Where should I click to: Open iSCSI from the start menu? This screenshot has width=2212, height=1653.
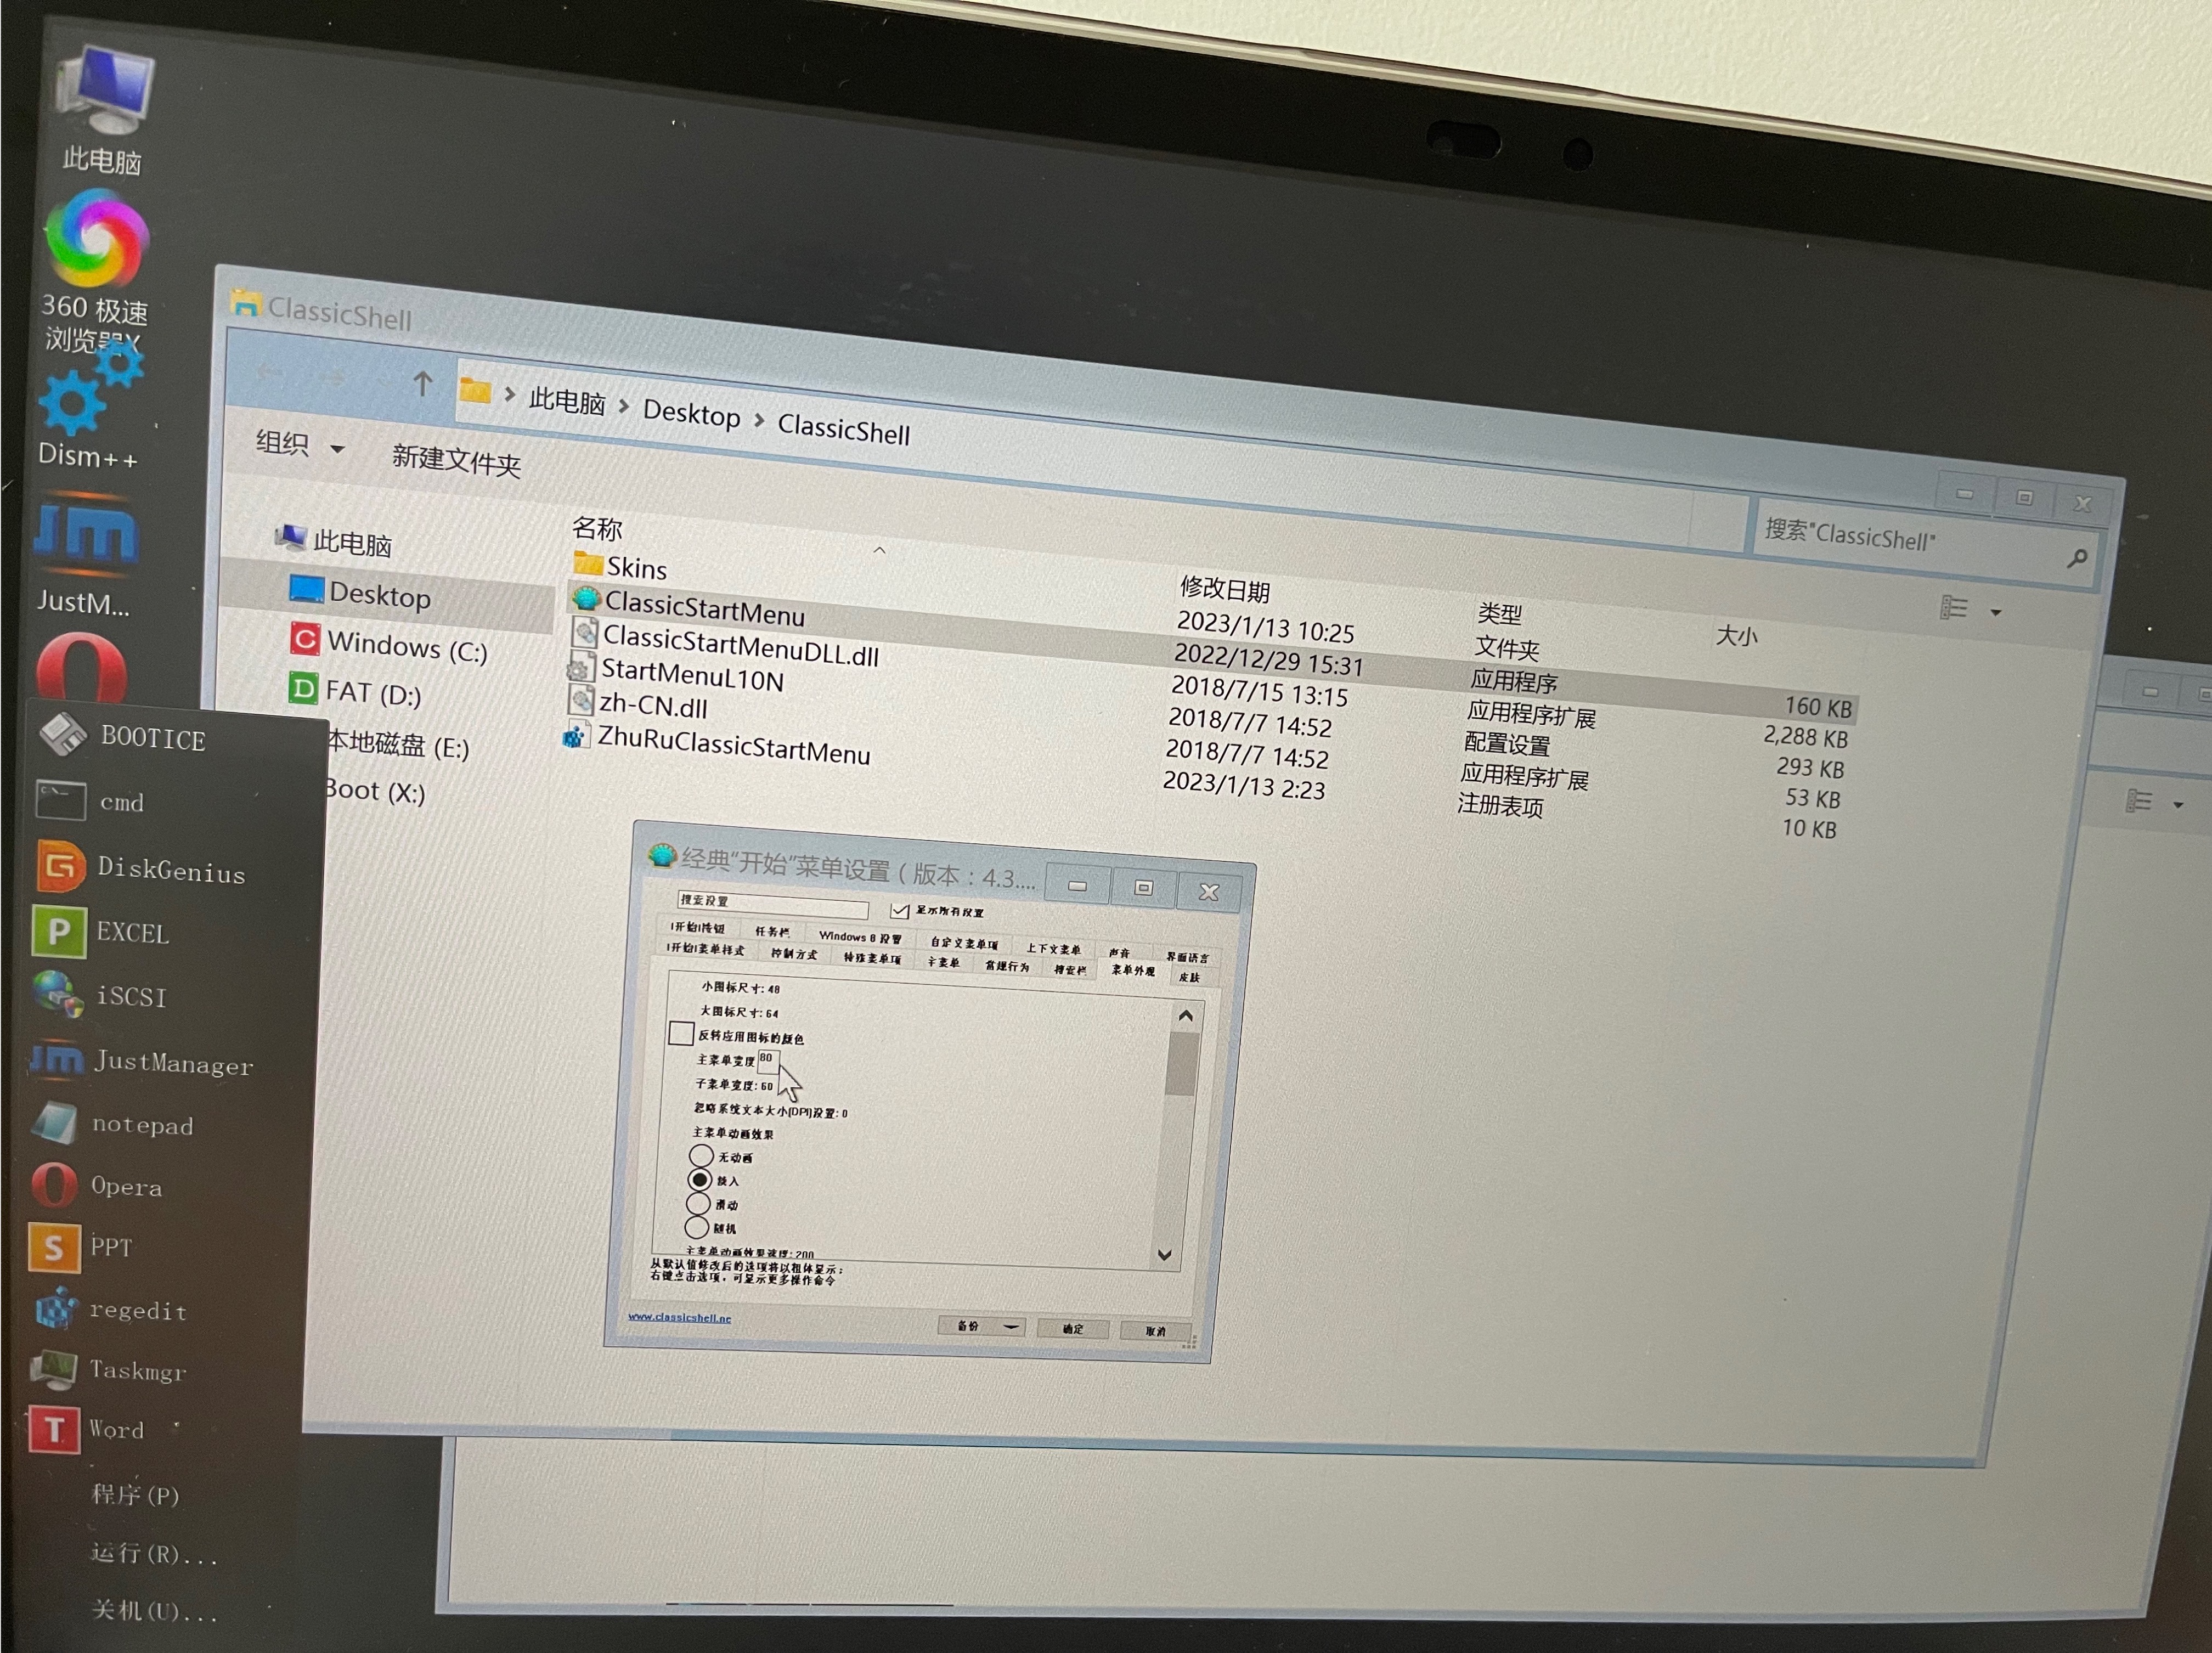[100, 996]
